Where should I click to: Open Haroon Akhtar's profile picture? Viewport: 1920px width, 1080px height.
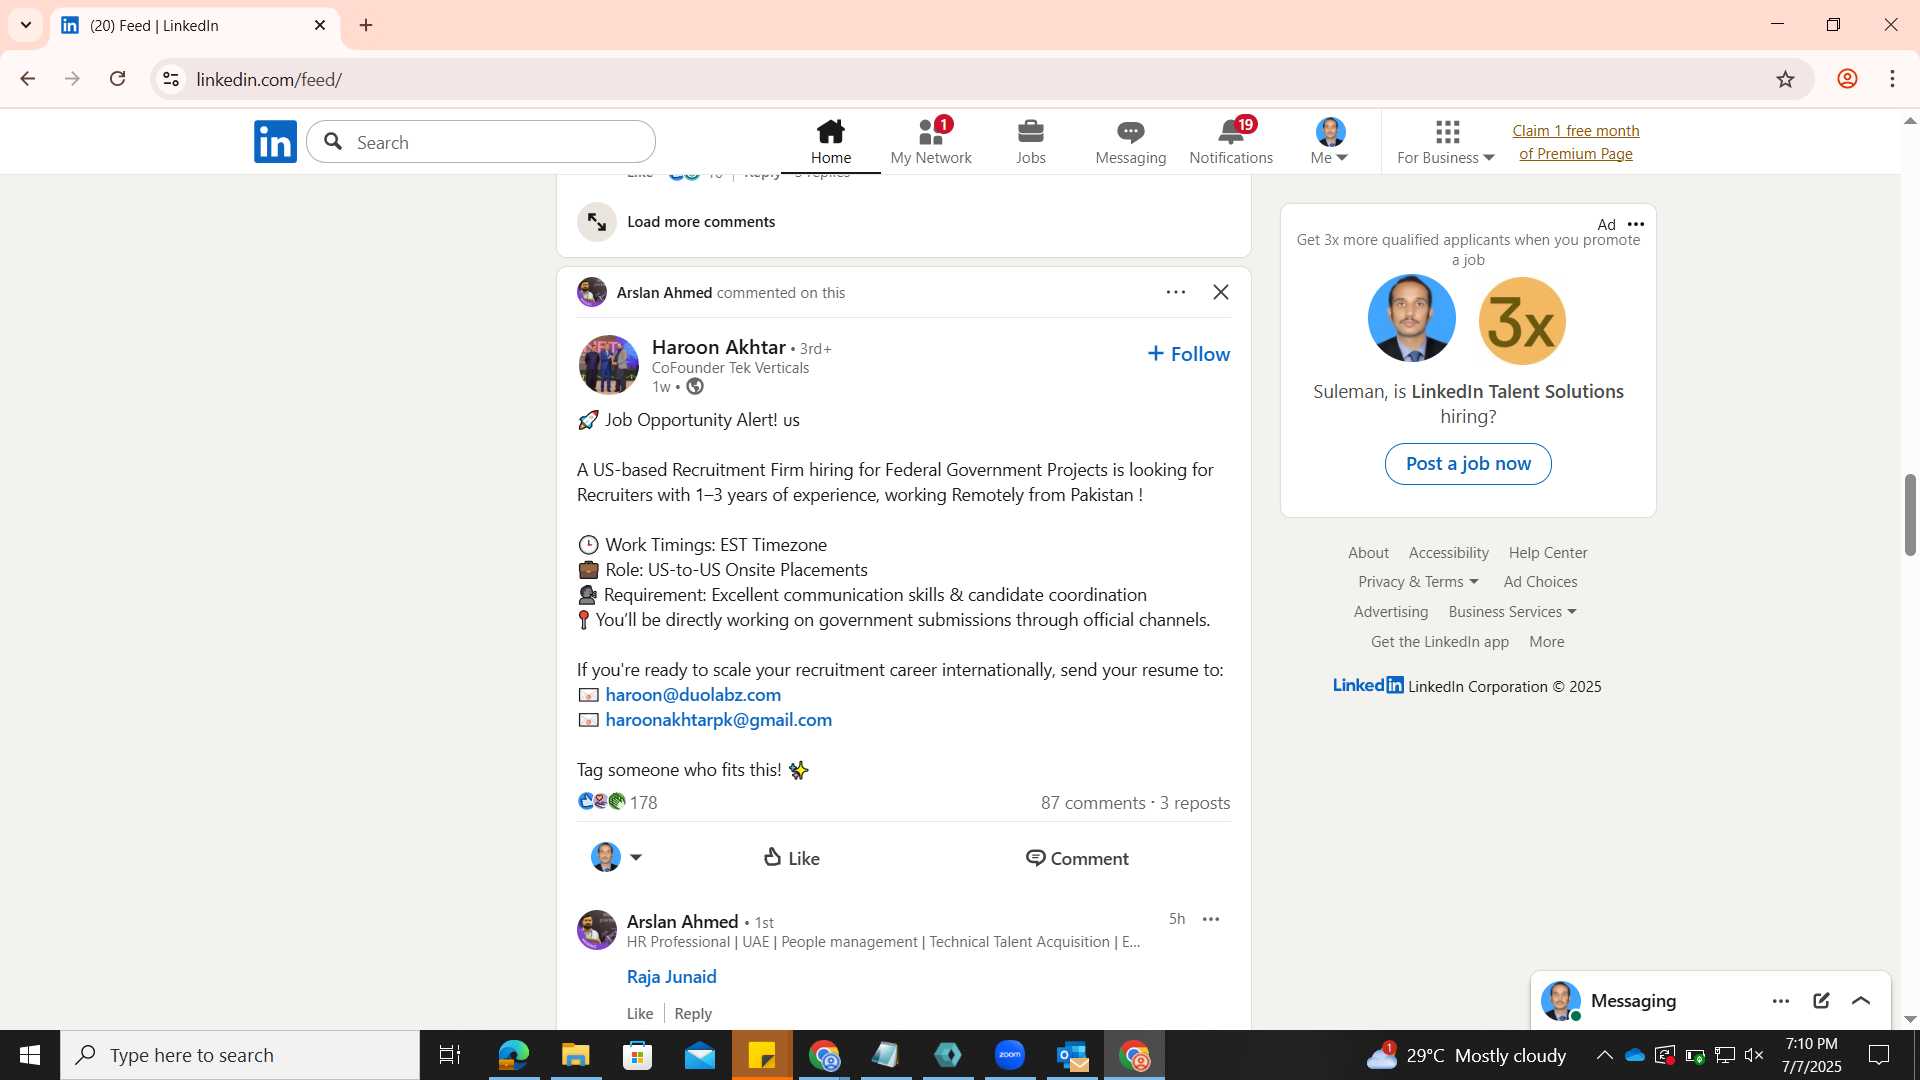point(608,365)
